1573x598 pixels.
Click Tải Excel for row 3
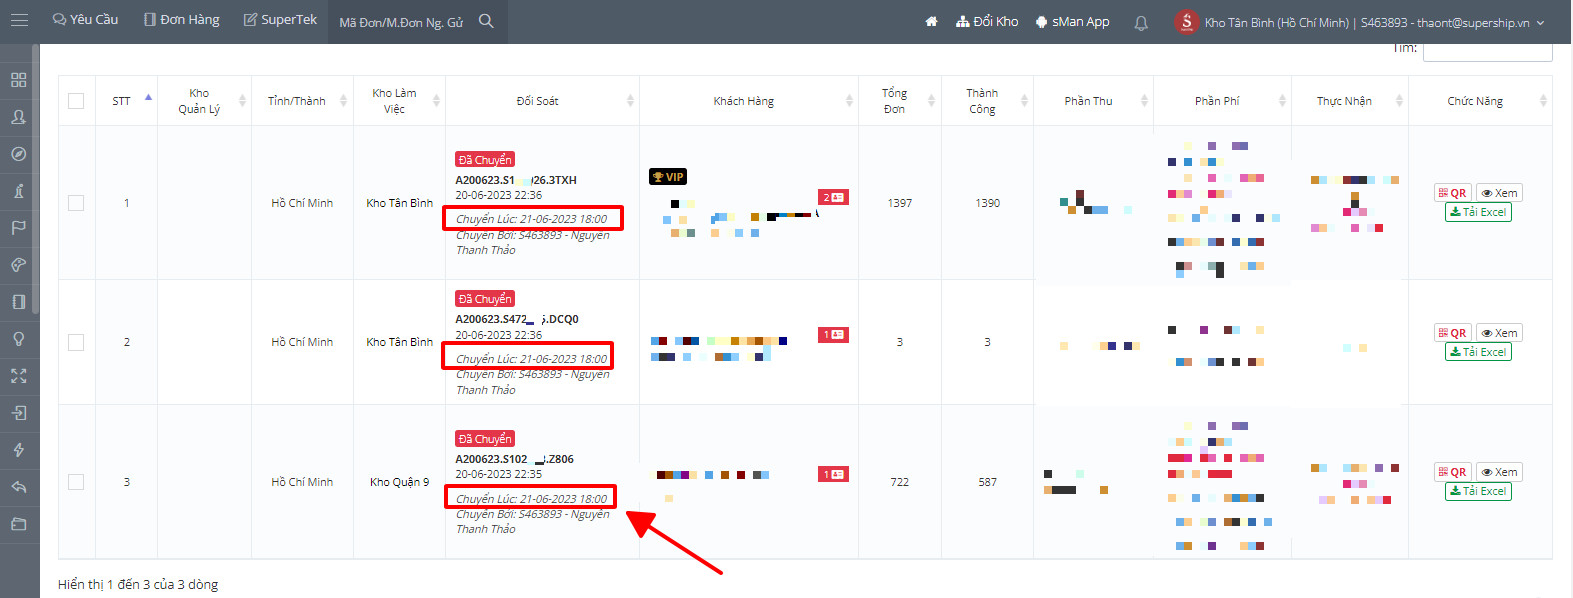(1478, 491)
